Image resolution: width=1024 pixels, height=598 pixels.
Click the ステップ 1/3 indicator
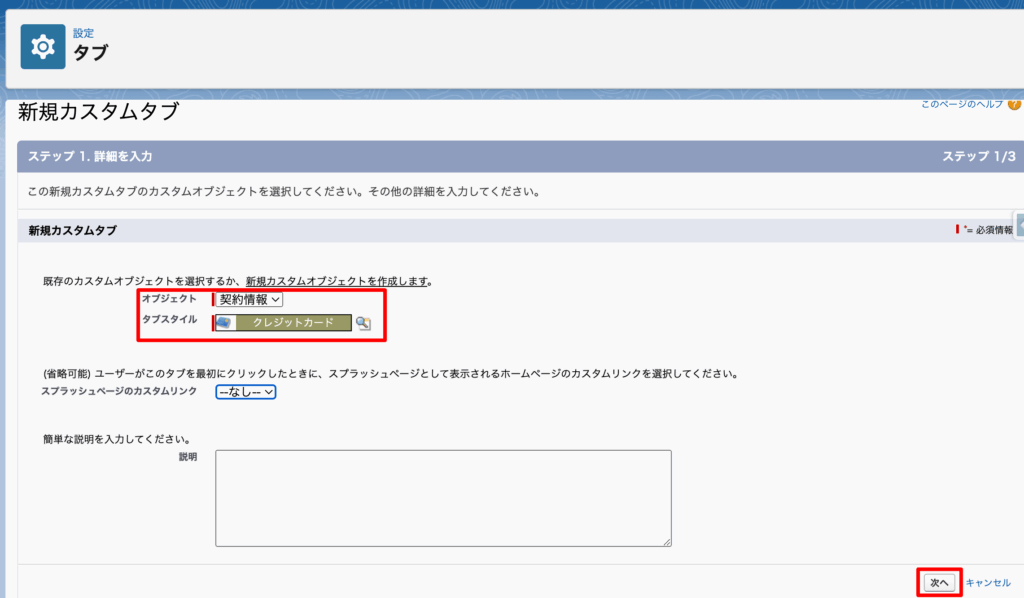[978, 157]
